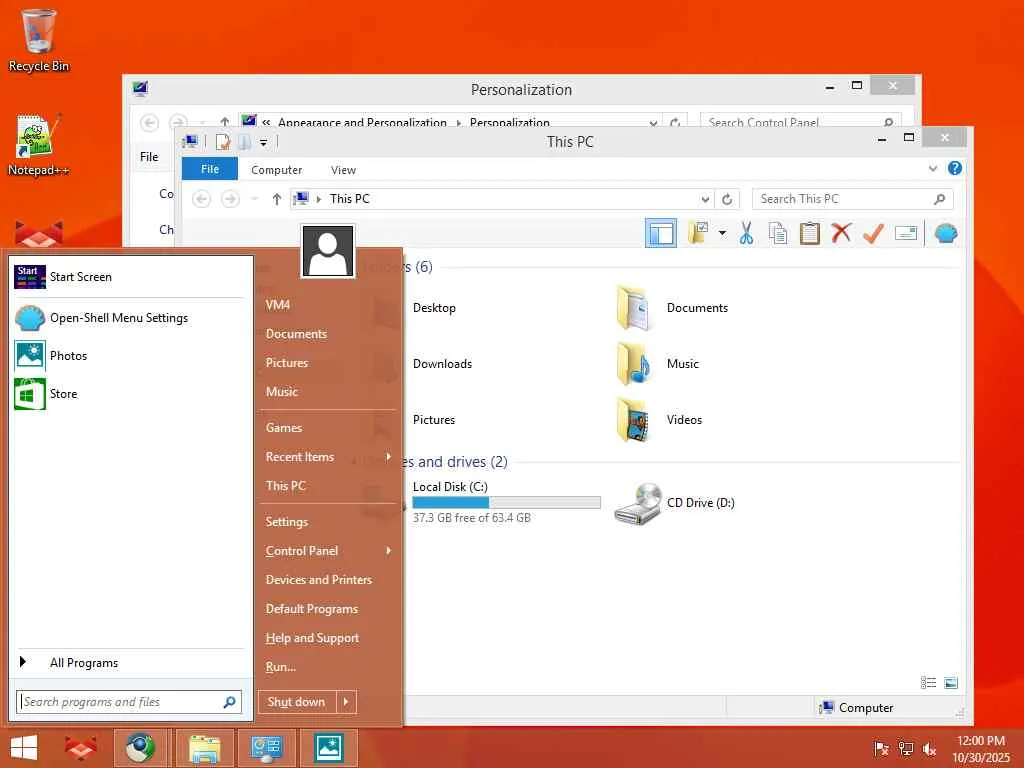Refresh the This PC window

[727, 199]
